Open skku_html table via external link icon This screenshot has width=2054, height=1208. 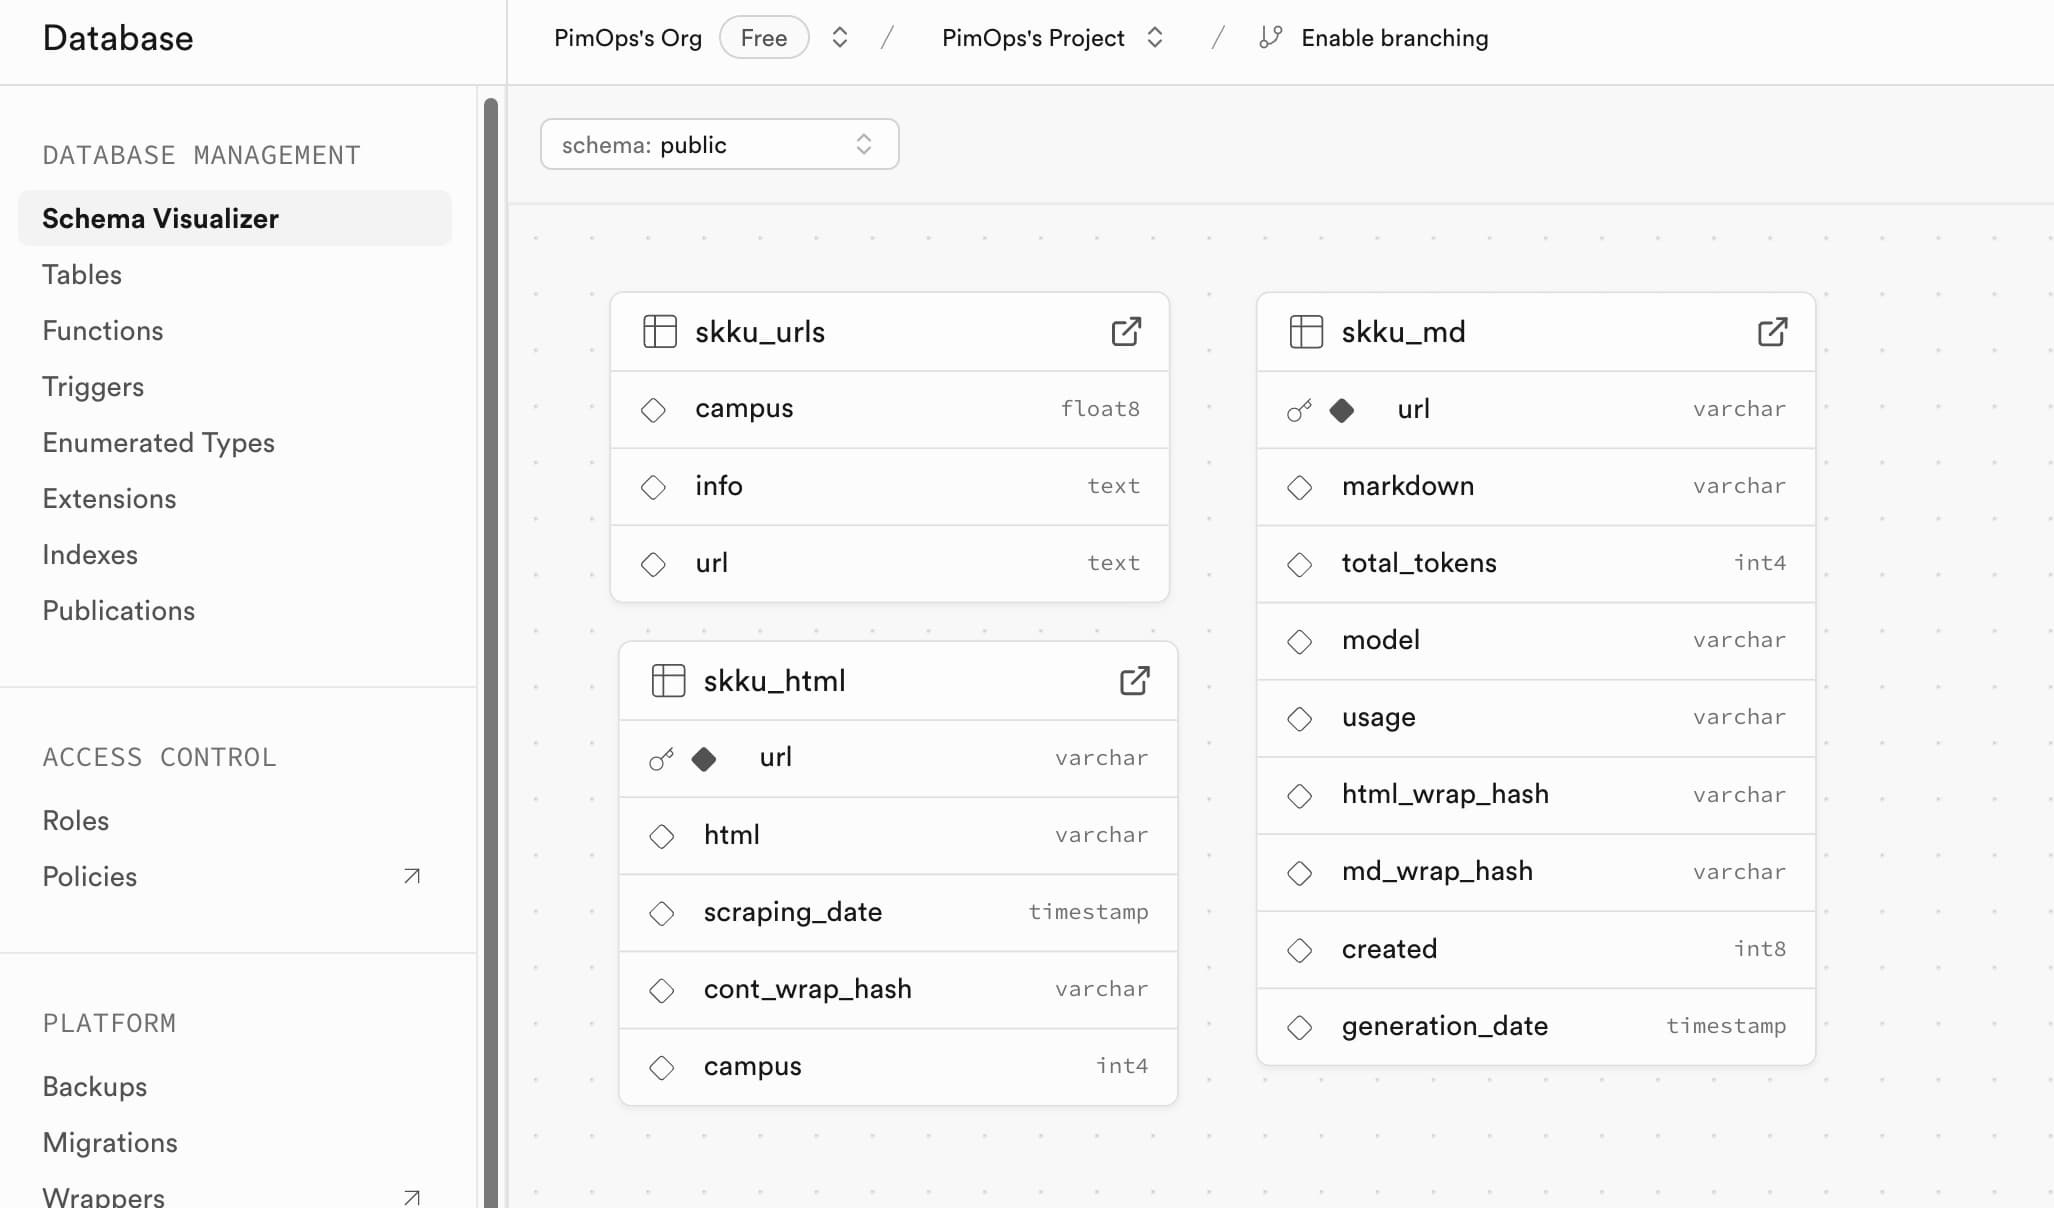1134,681
